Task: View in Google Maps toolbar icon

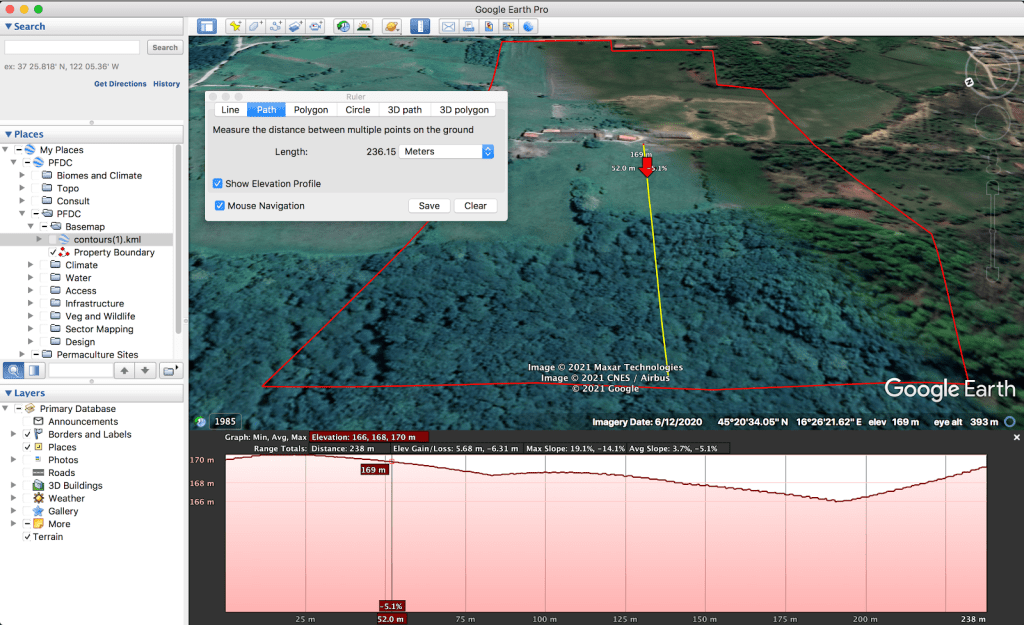Action: point(508,26)
